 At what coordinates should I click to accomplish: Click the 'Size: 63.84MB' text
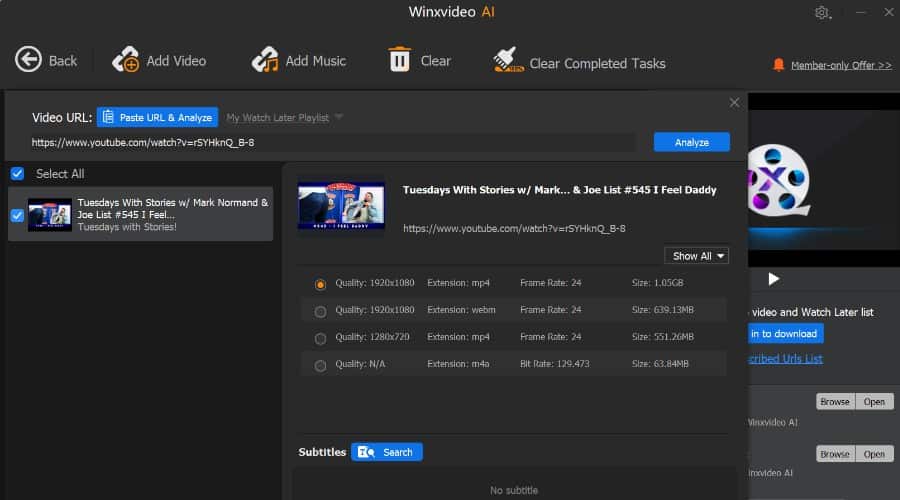coord(660,364)
